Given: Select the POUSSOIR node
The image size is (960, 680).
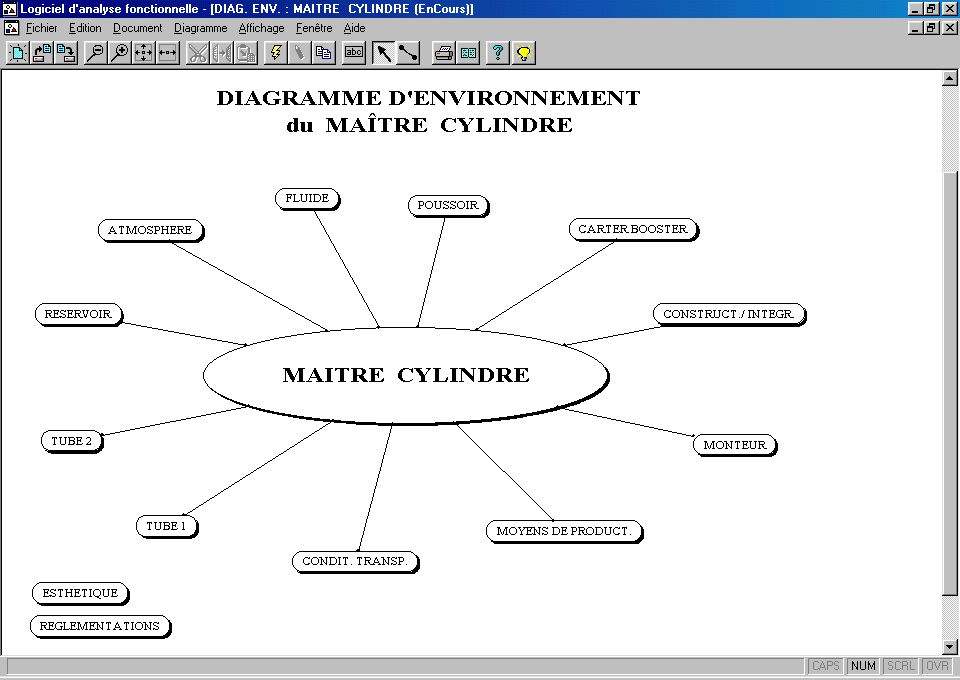Looking at the screenshot, I should click(x=448, y=205).
